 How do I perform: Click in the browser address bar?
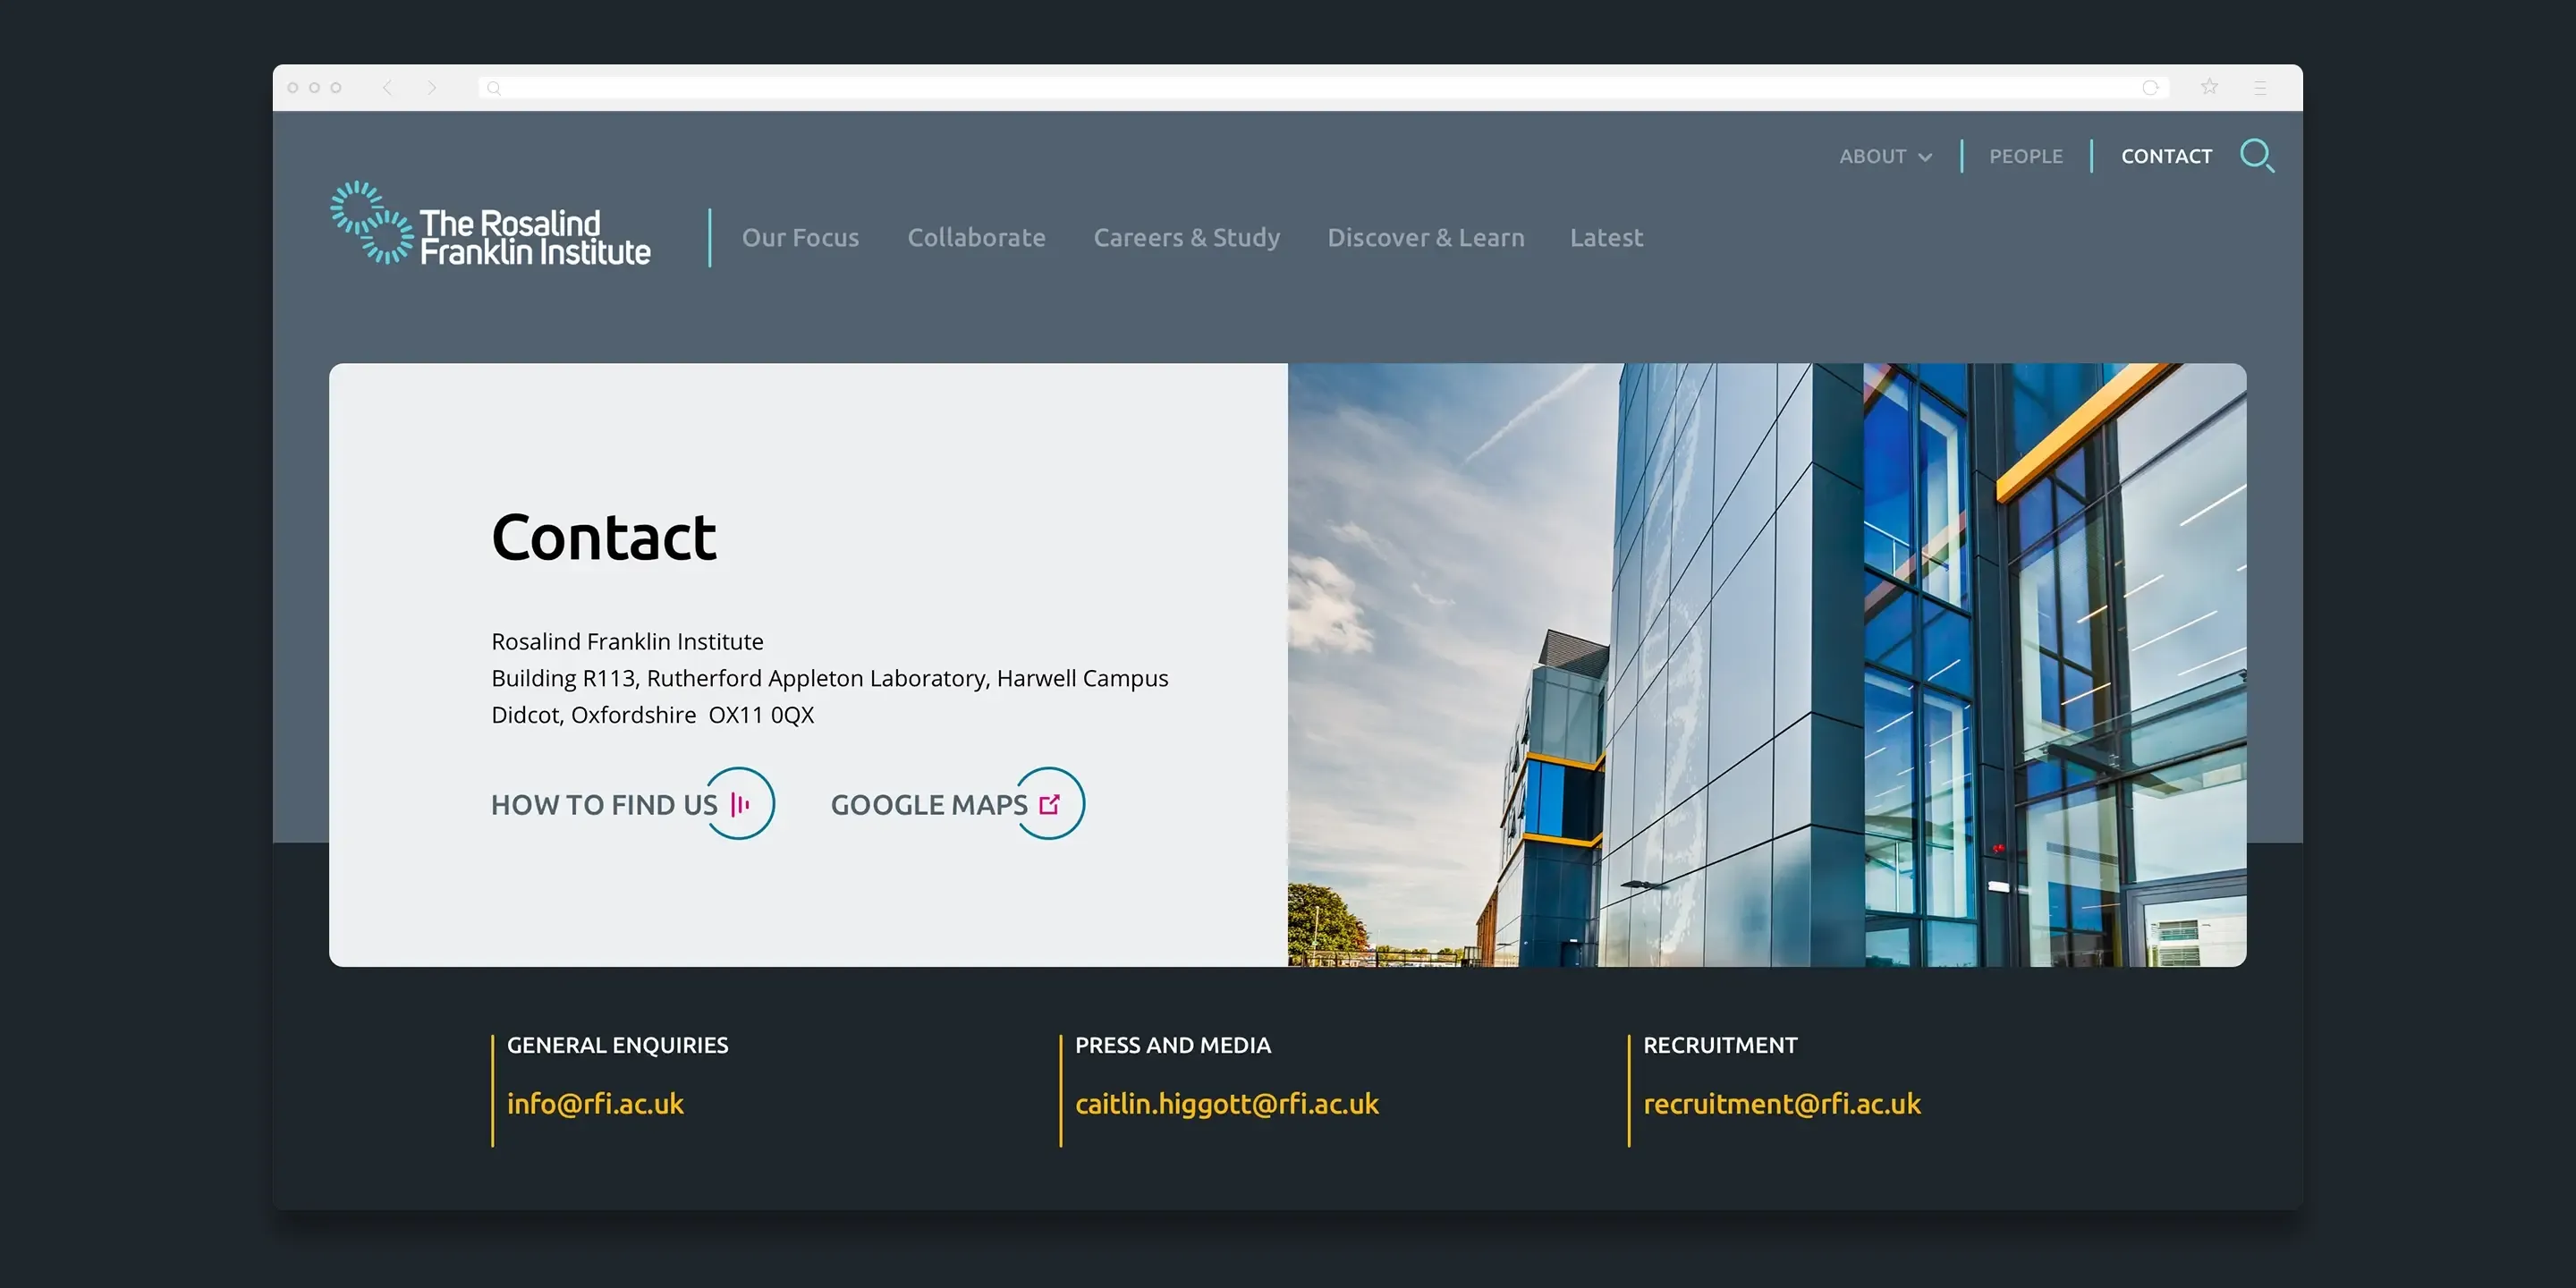pos(1322,88)
